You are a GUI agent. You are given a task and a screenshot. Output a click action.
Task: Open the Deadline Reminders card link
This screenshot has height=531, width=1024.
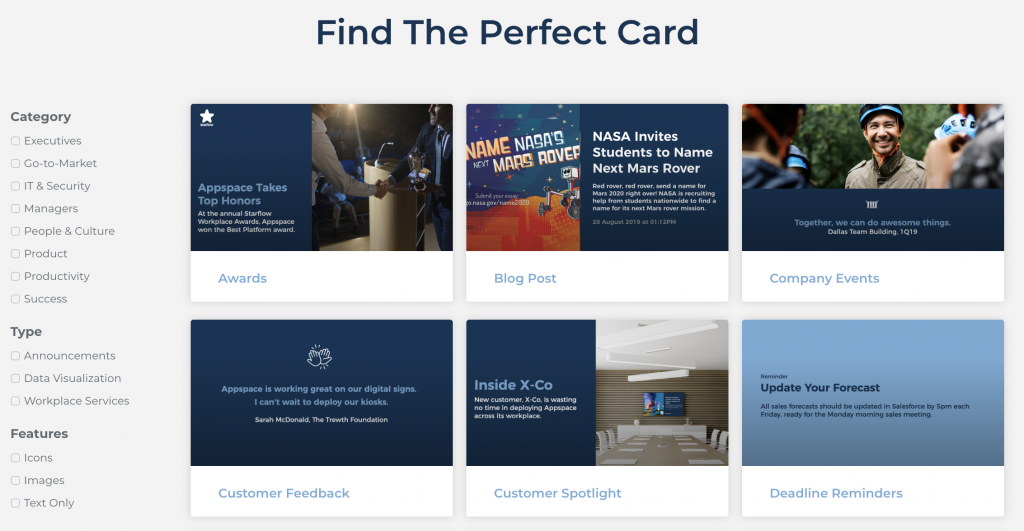tap(836, 493)
